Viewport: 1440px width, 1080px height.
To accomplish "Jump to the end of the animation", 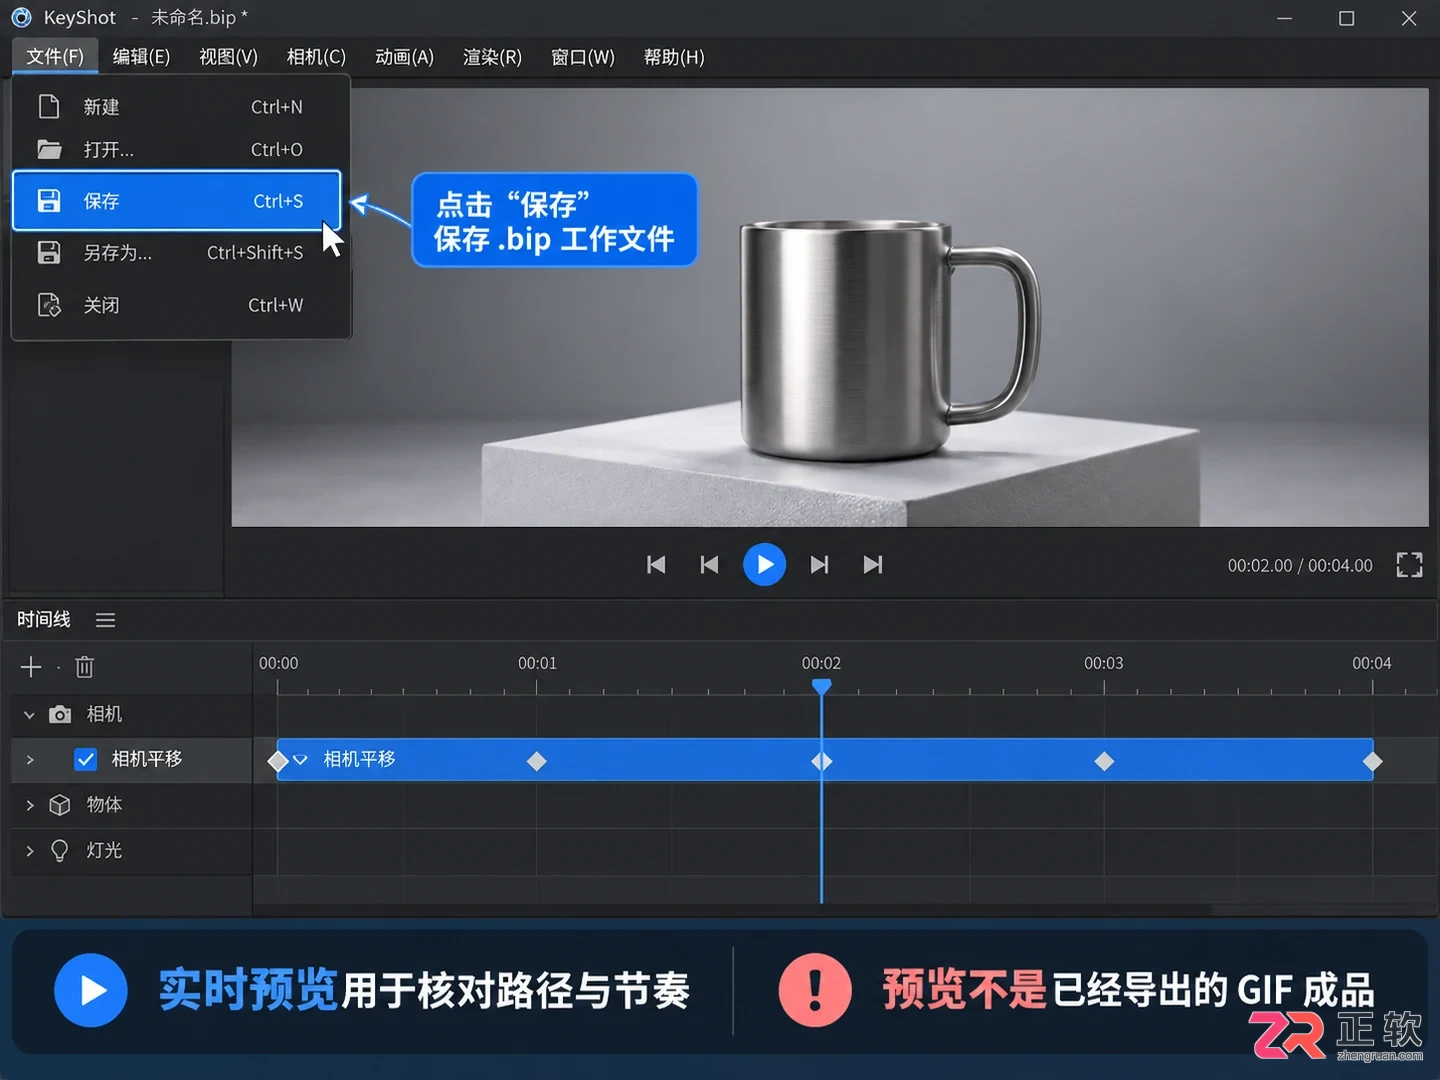I will pos(873,565).
